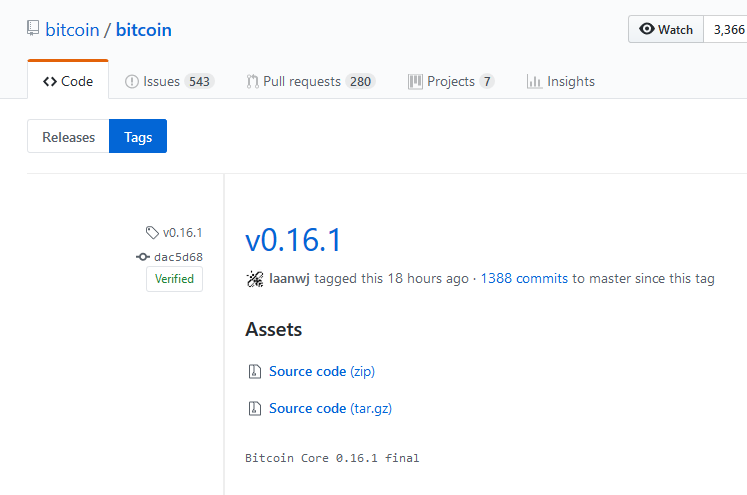This screenshot has height=495, width=747.
Task: Click the Issues exclamation icon
Action: pos(131,82)
